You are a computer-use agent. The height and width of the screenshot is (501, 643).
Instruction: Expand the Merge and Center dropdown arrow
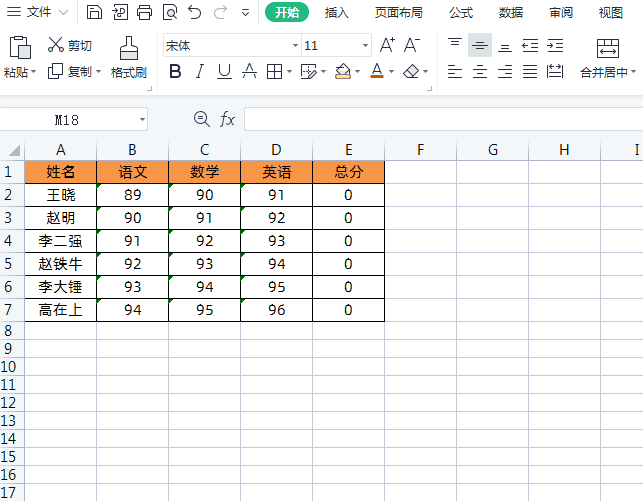[x=634, y=72]
